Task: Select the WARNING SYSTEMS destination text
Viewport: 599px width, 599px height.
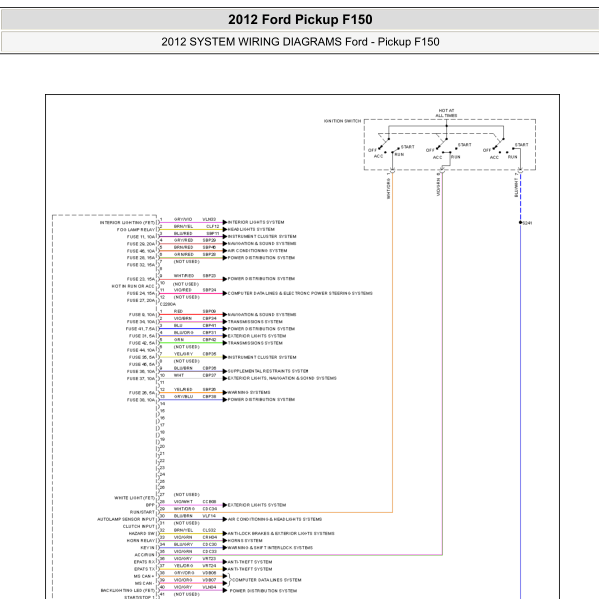Action: click(249, 393)
